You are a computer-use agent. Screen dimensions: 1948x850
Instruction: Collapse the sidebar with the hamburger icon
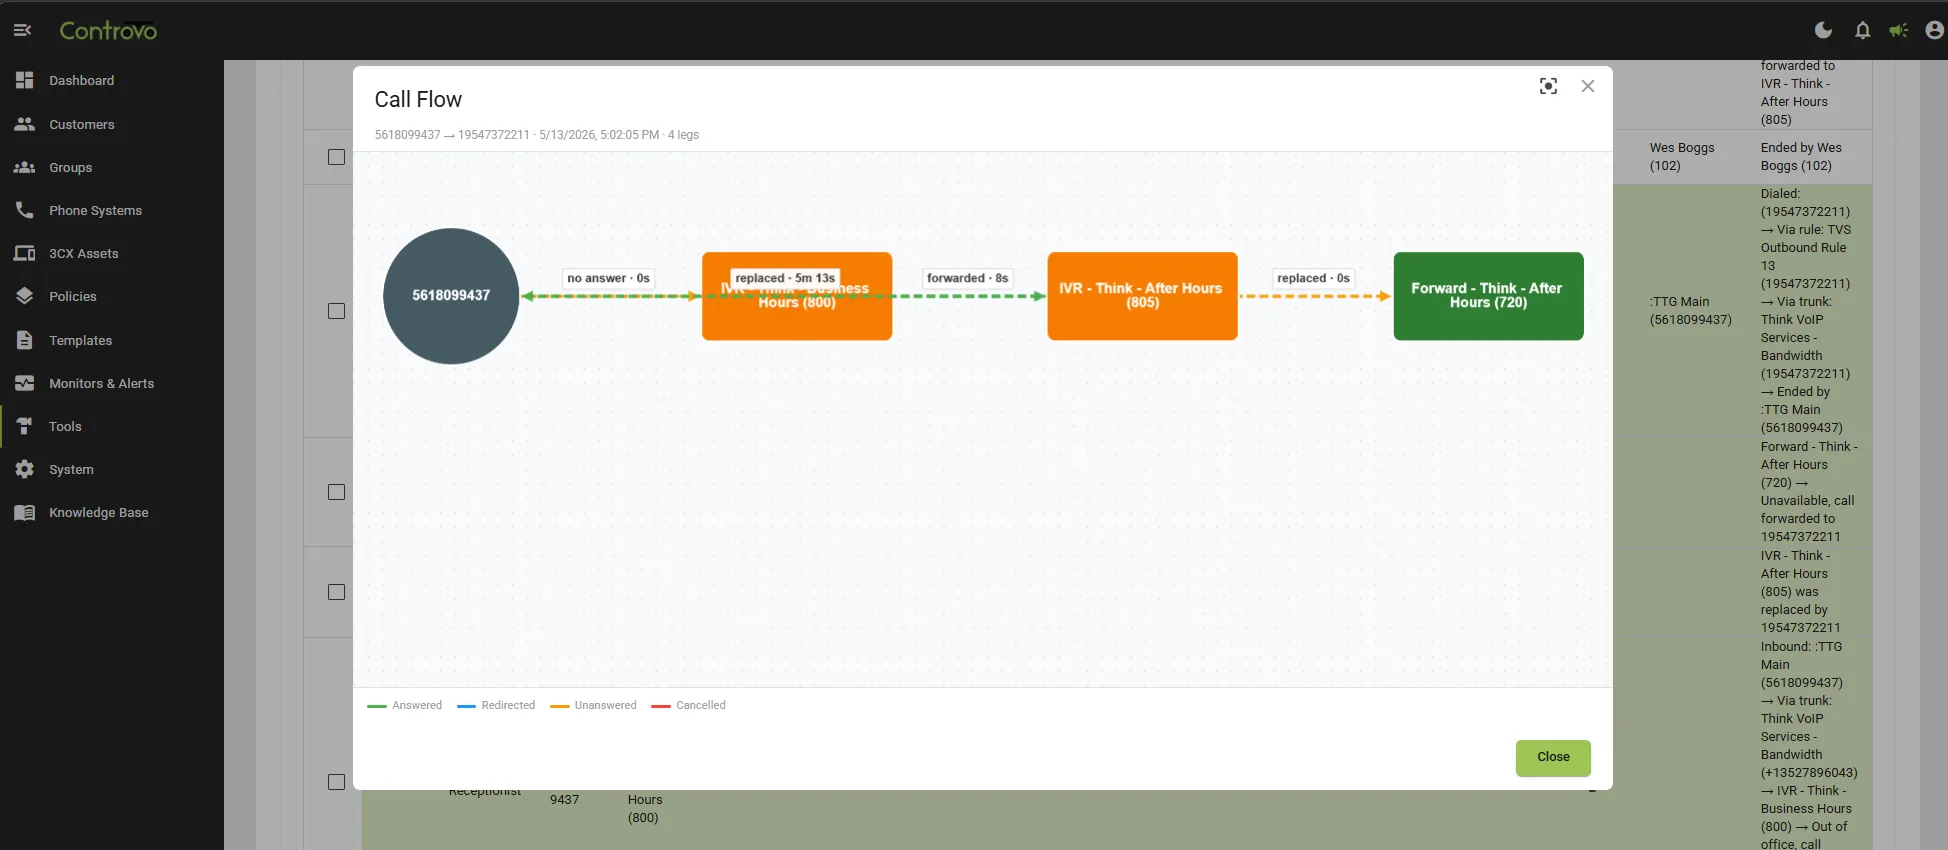pyautogui.click(x=22, y=30)
